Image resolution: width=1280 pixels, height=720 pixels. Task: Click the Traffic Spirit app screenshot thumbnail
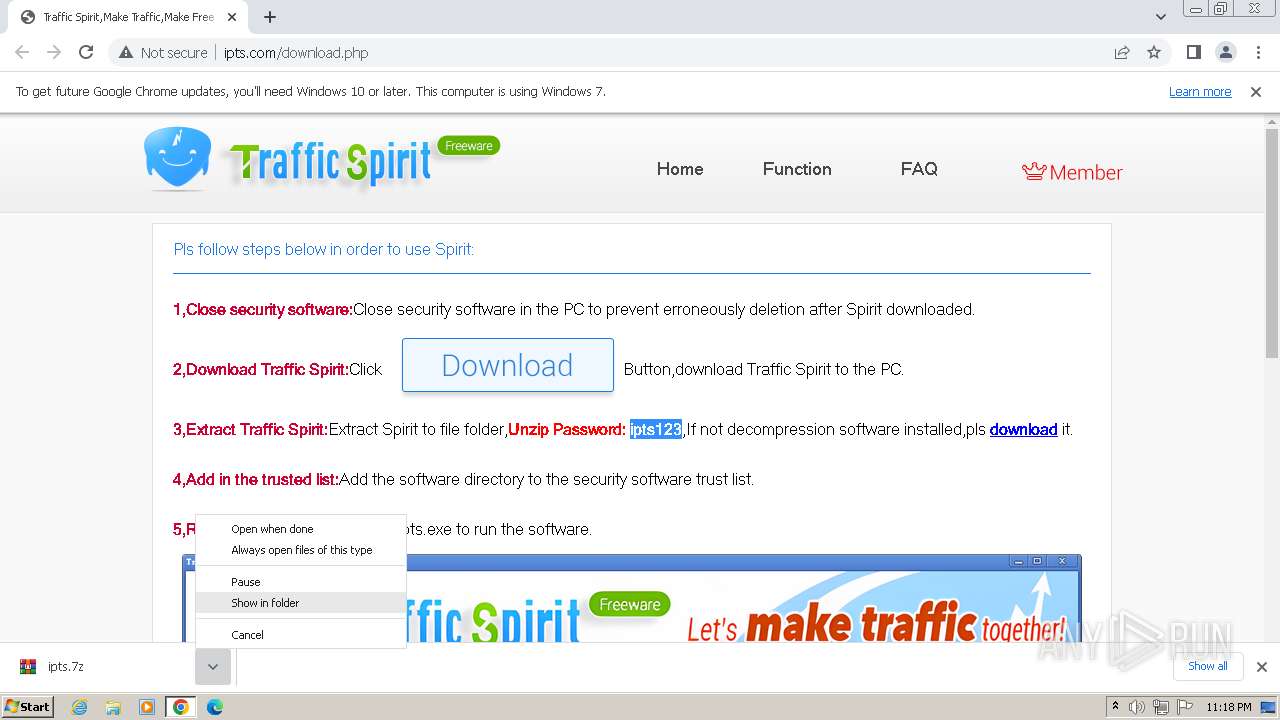[631, 598]
